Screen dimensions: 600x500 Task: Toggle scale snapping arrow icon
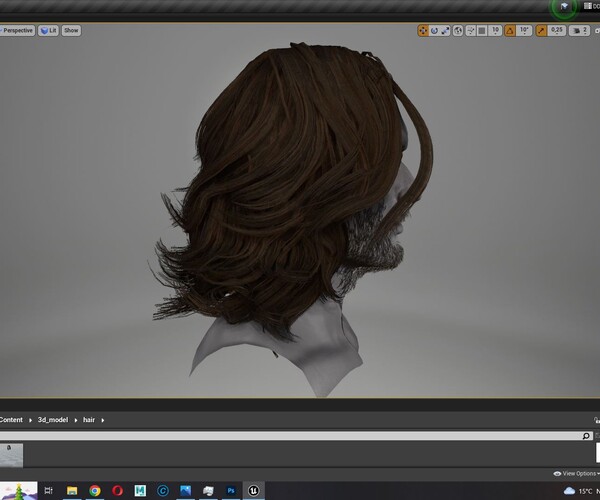point(541,31)
